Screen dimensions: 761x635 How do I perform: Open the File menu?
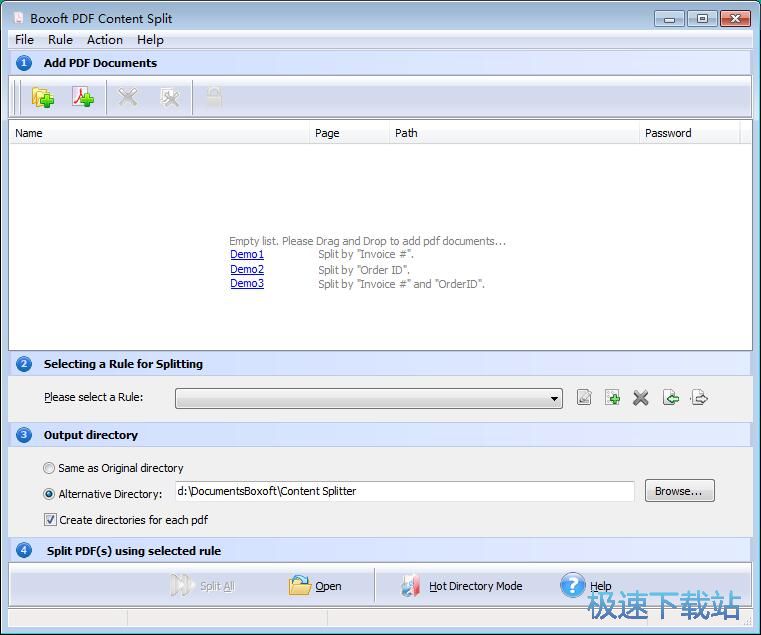[24, 40]
